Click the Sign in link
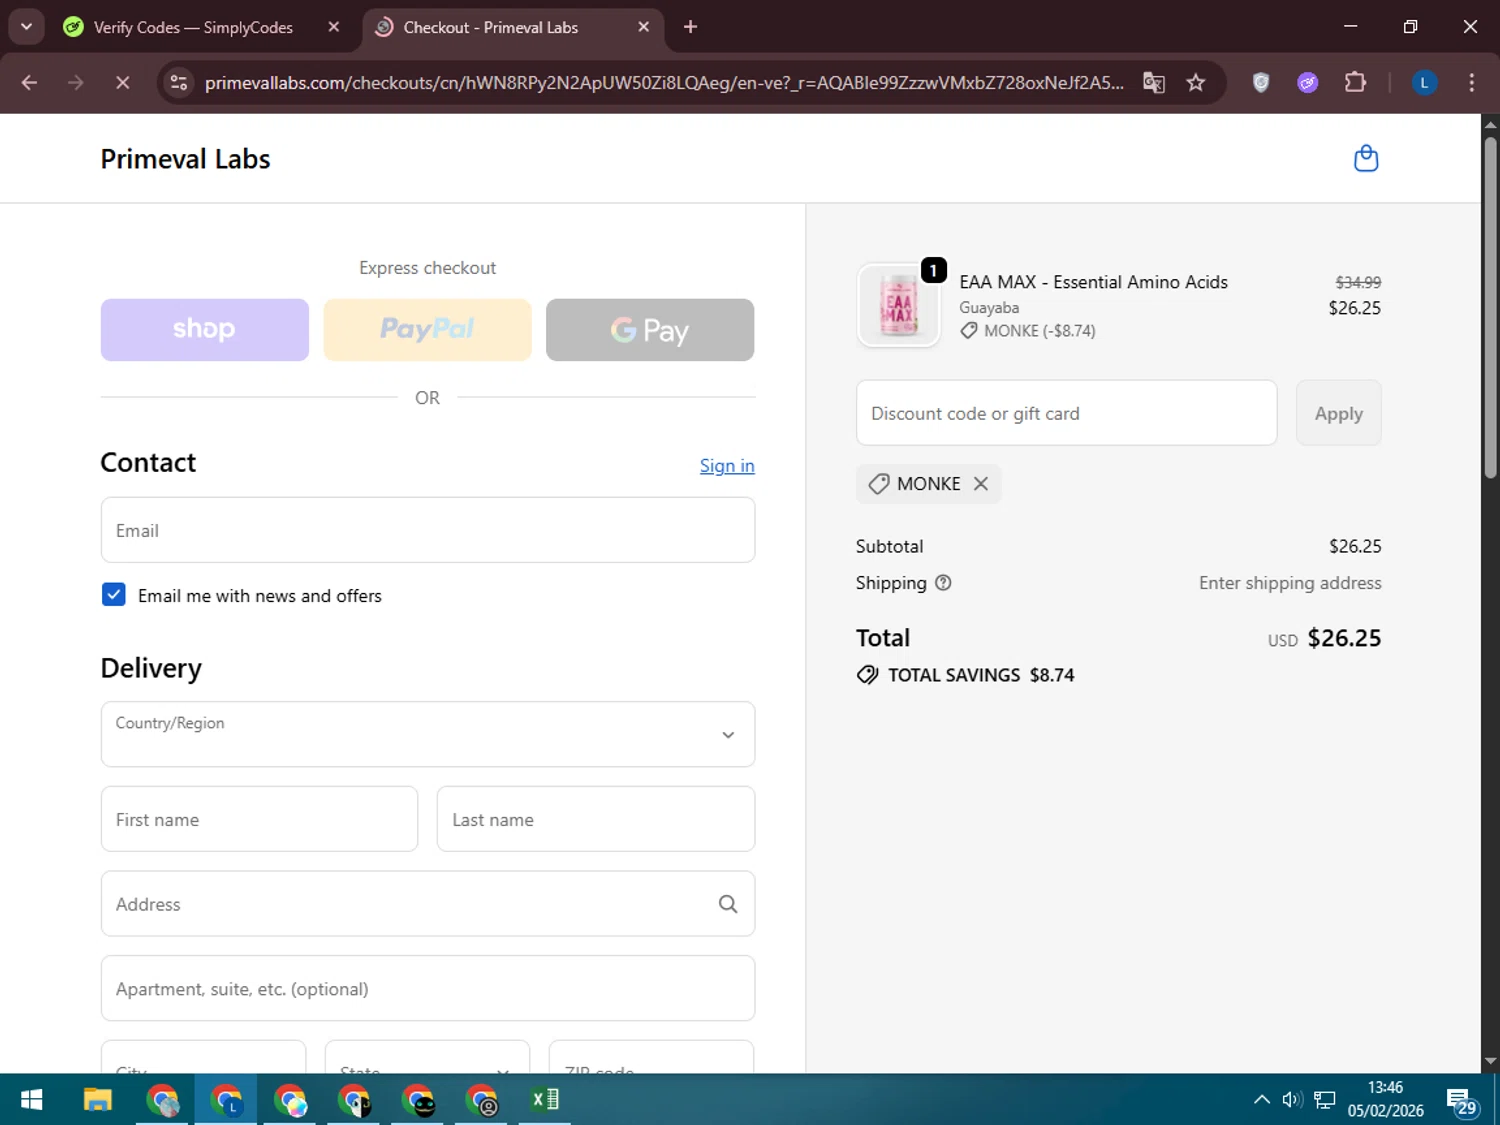The image size is (1500, 1125). click(727, 466)
